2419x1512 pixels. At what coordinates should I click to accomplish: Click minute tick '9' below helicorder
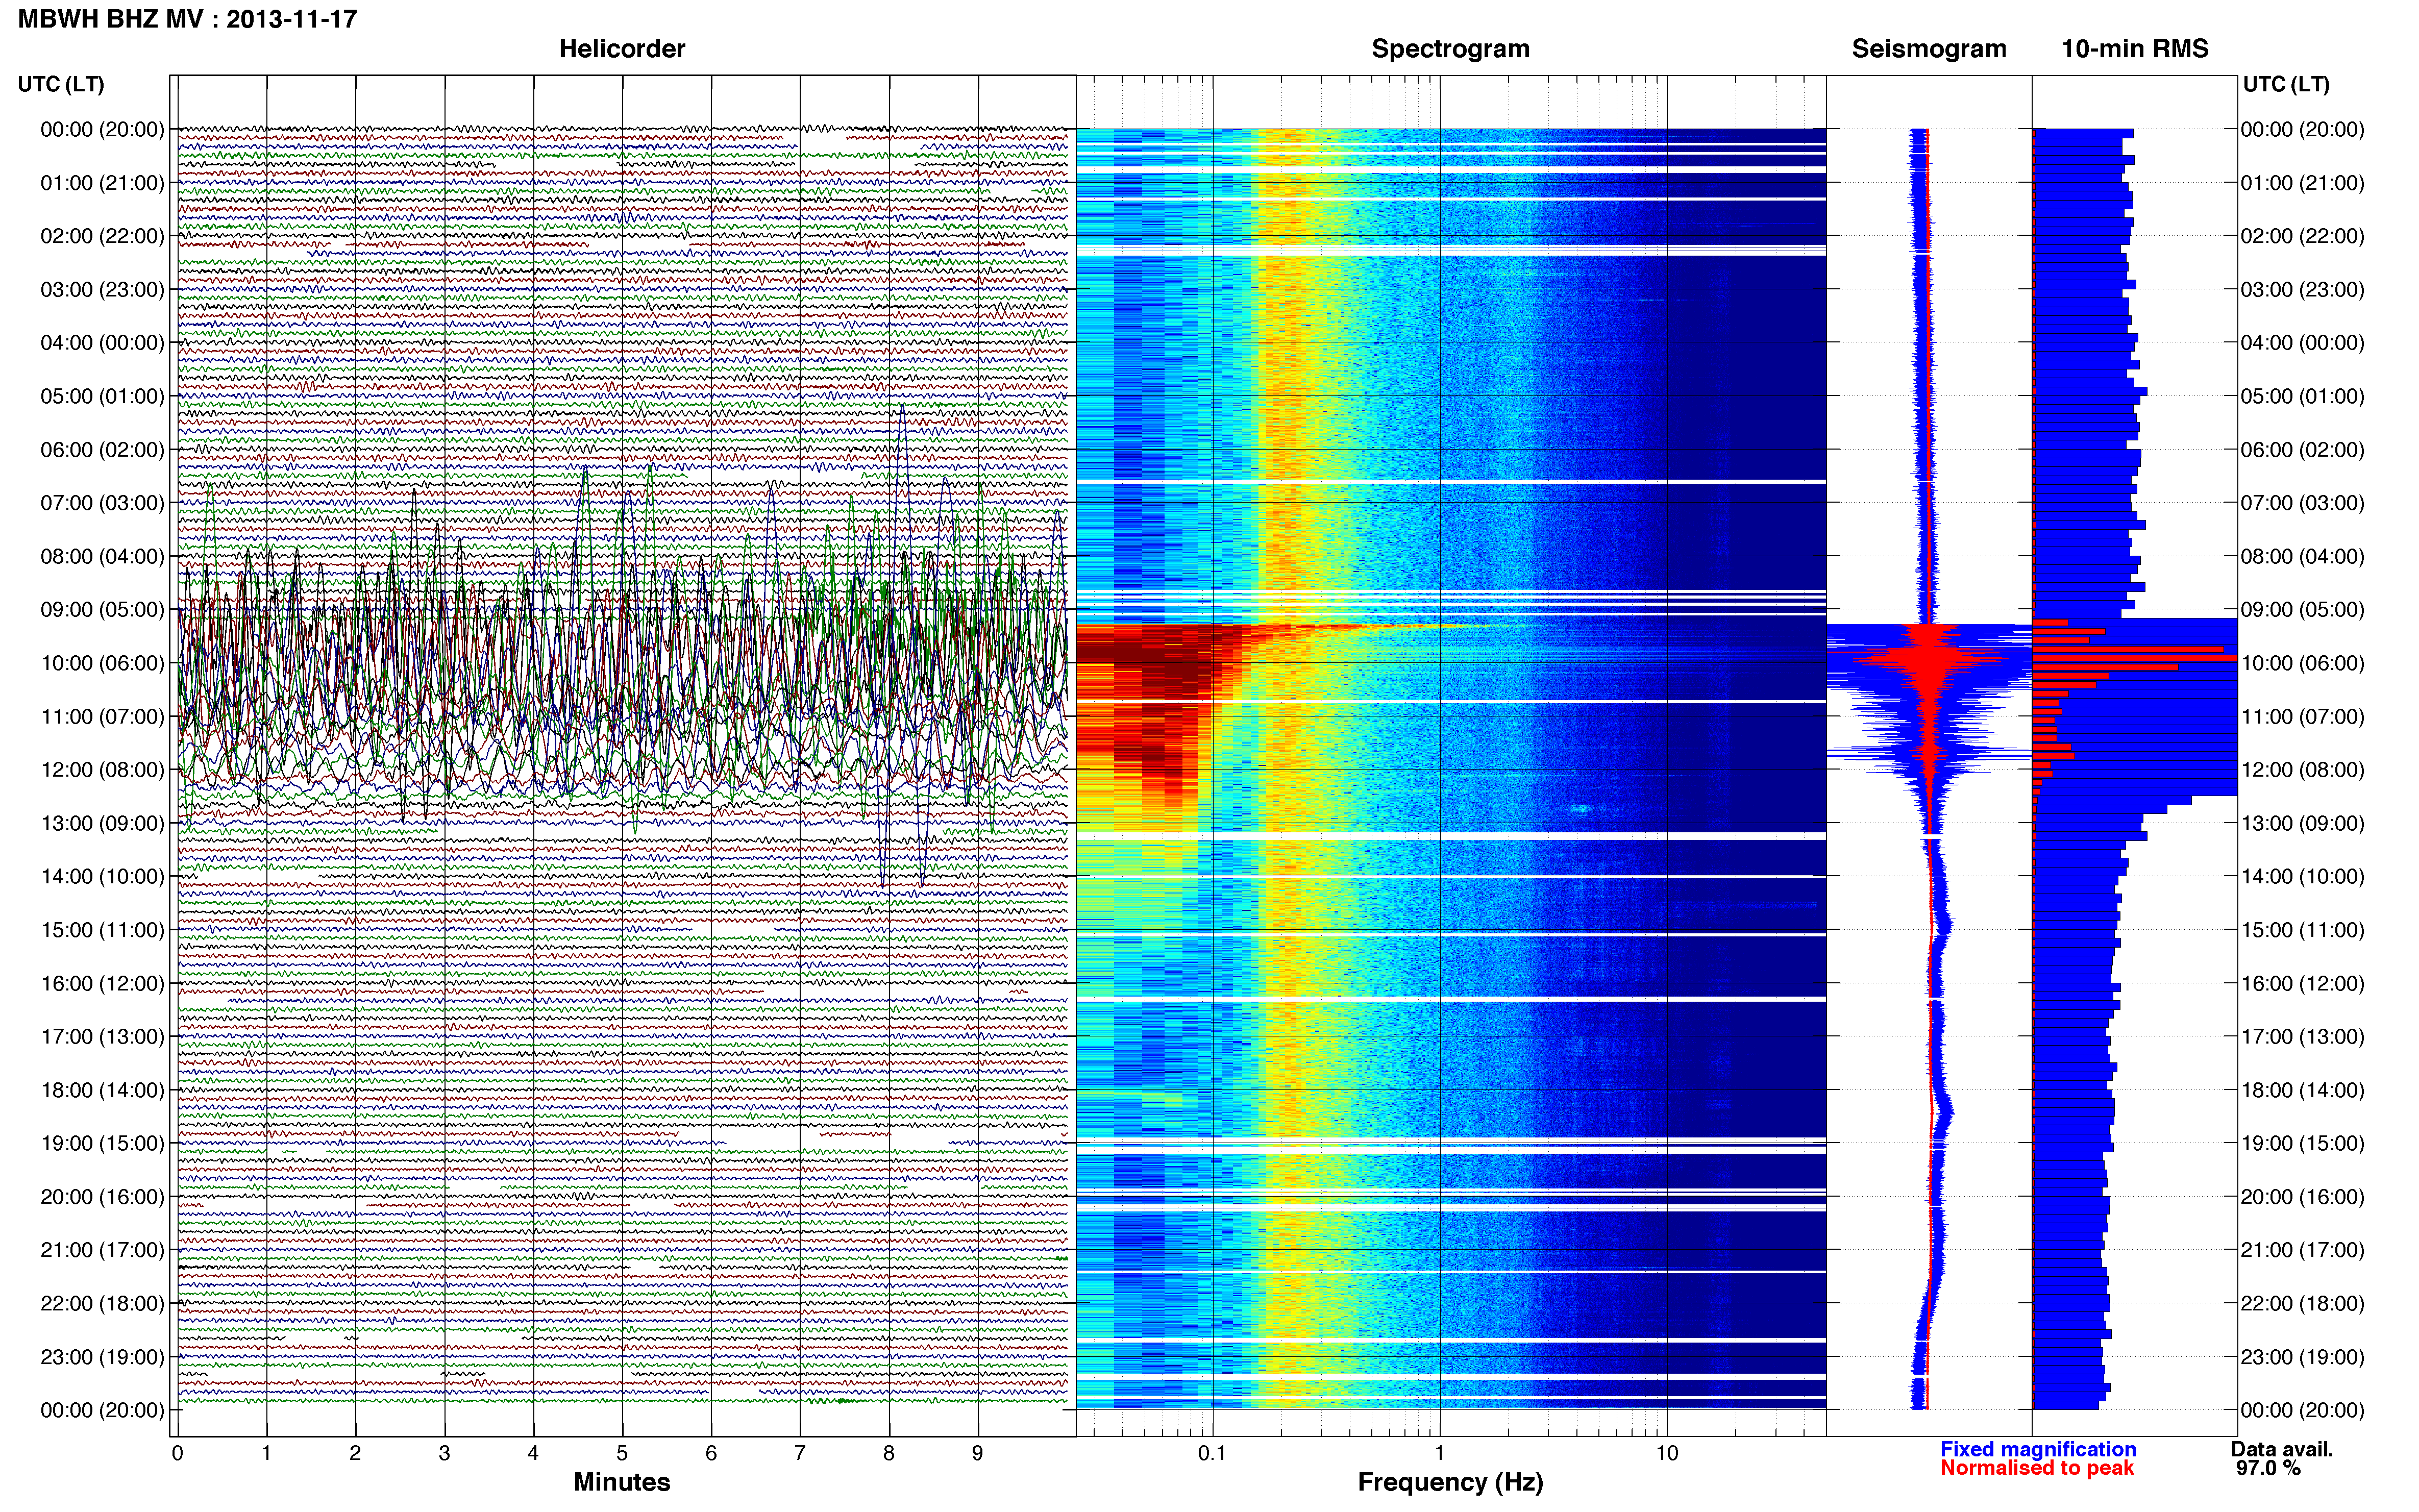978,1453
